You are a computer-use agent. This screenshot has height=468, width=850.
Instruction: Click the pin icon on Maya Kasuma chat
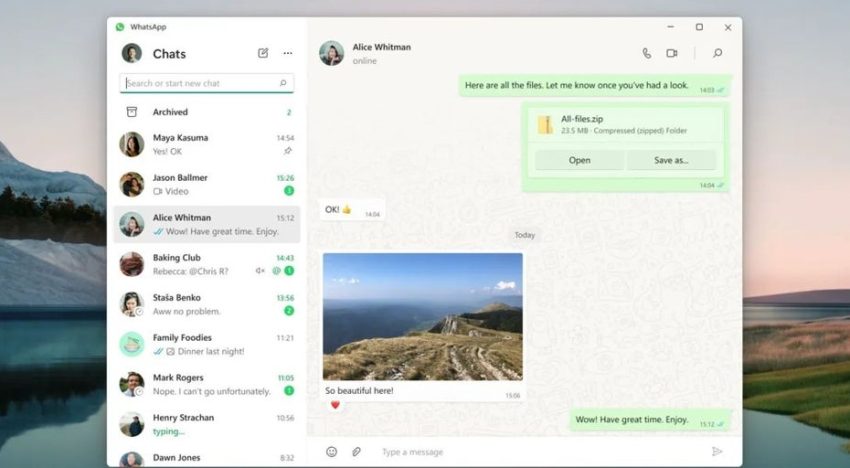coord(288,151)
